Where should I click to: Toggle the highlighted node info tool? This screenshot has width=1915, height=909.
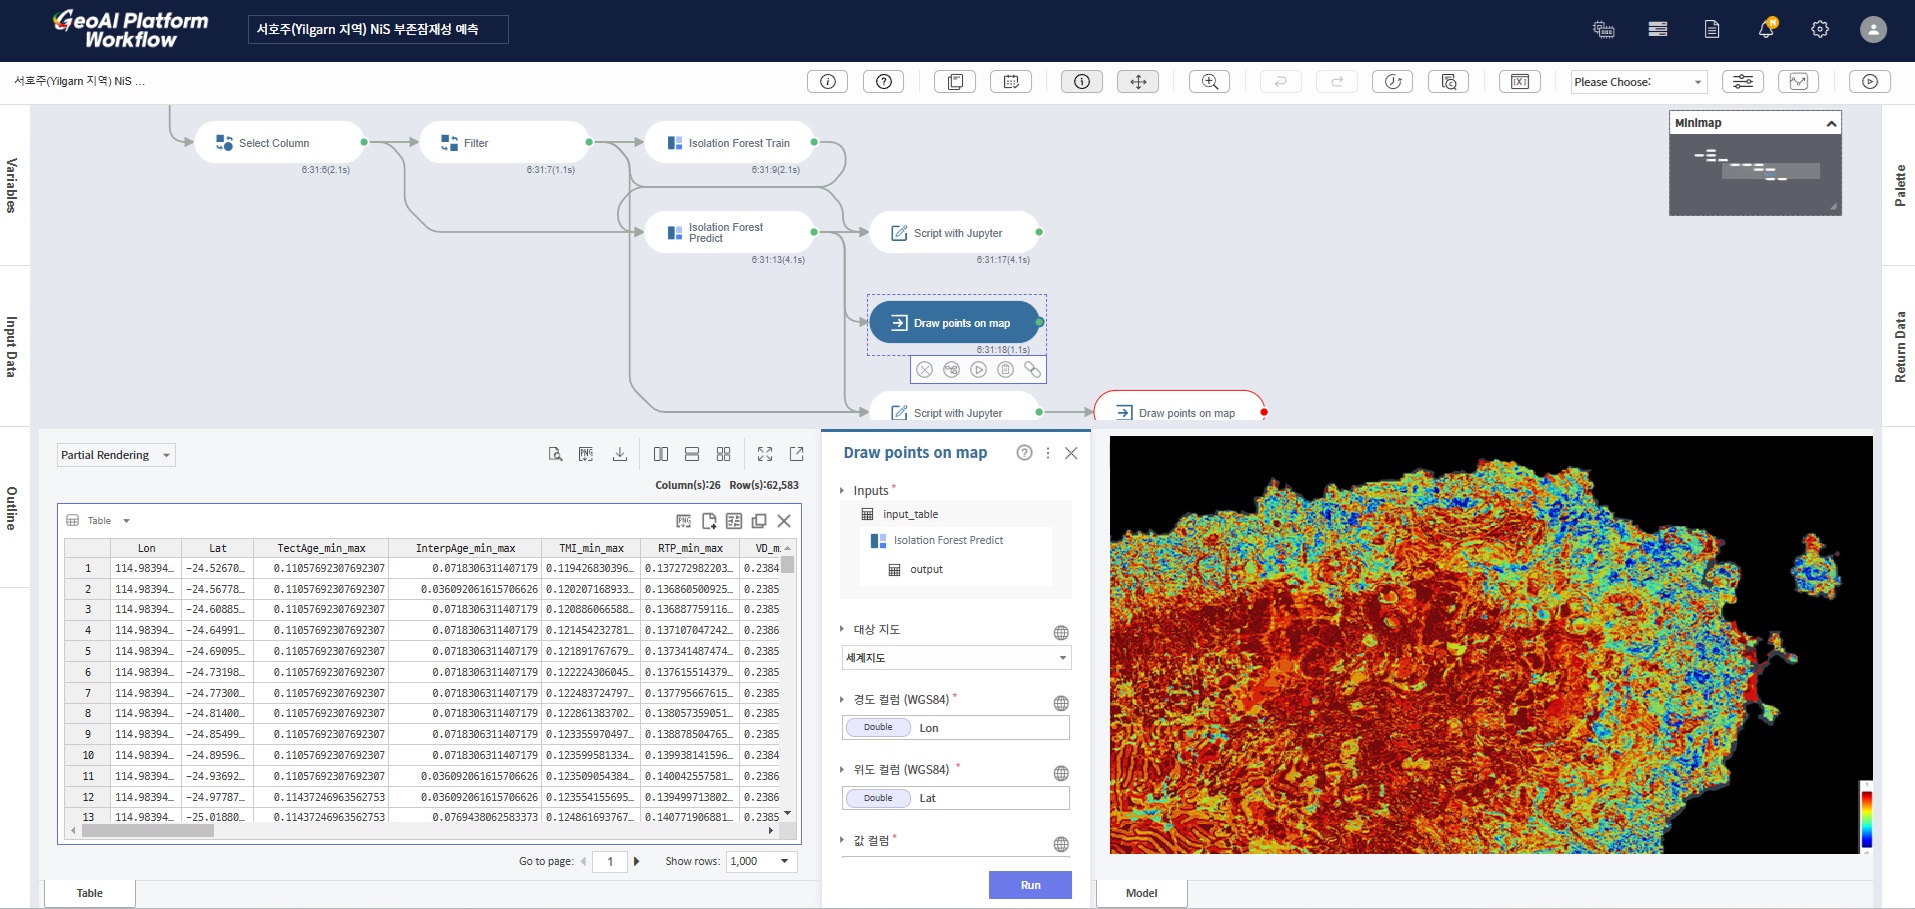[1082, 82]
